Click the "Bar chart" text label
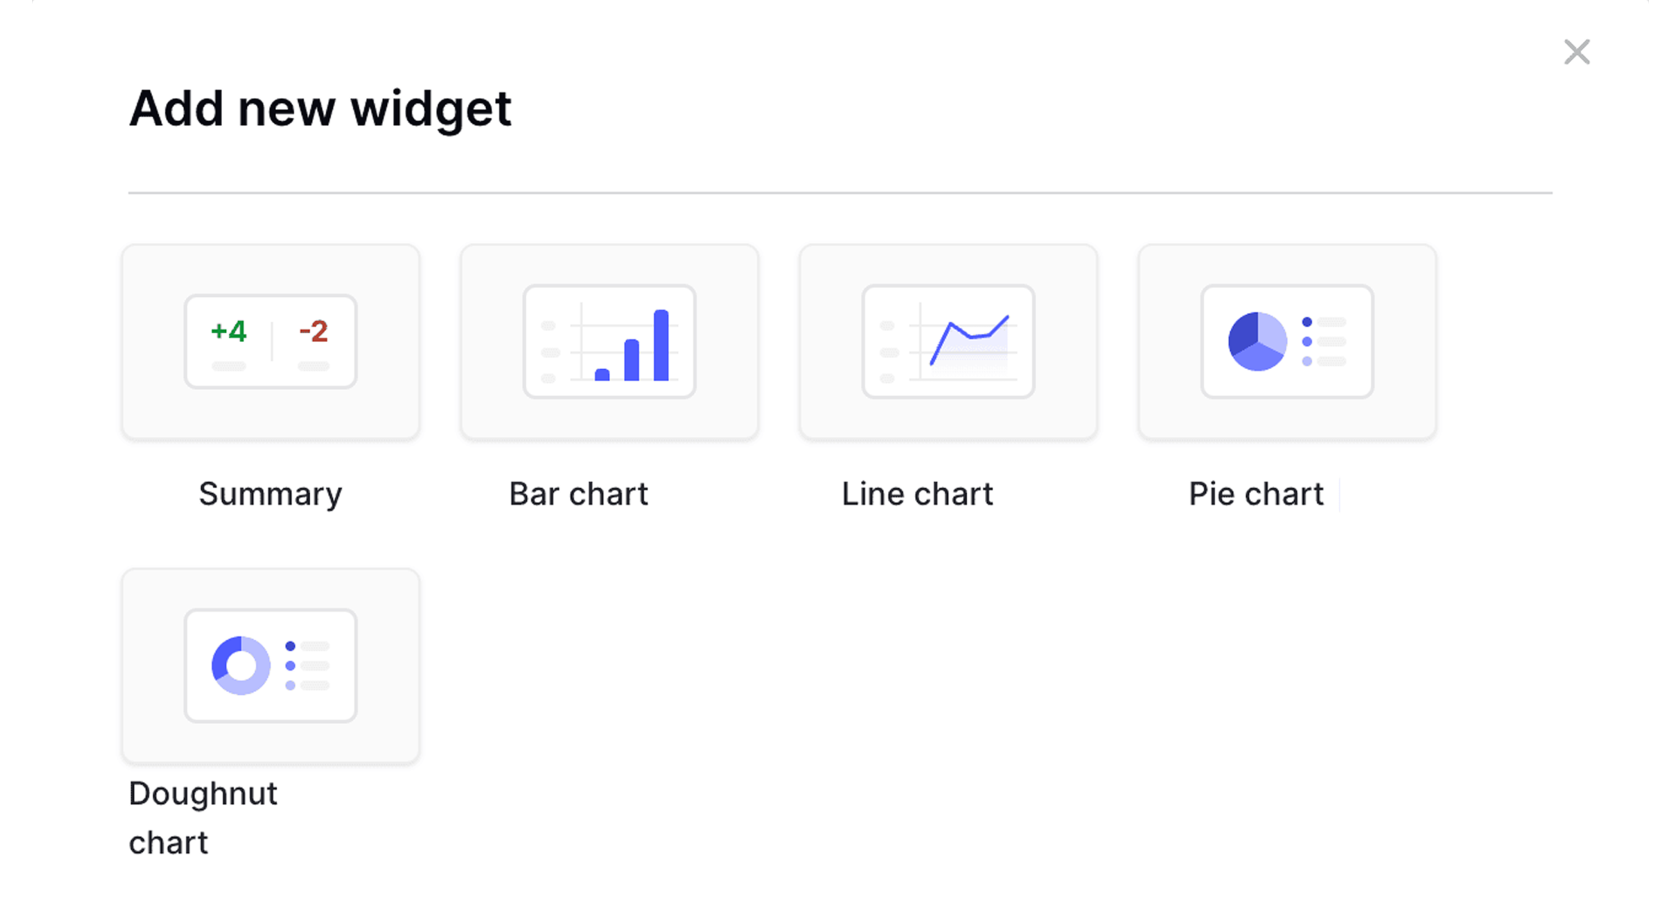The height and width of the screenshot is (904, 1680). pos(579,494)
